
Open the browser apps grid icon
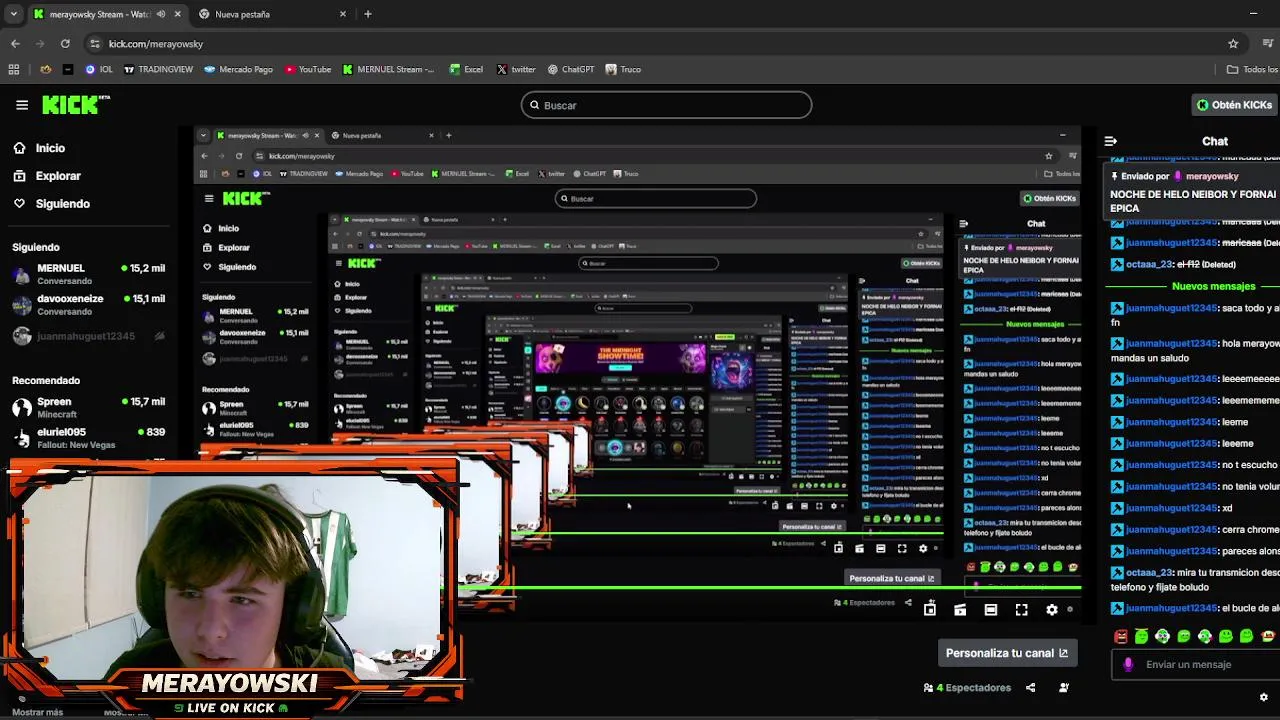[13, 70]
